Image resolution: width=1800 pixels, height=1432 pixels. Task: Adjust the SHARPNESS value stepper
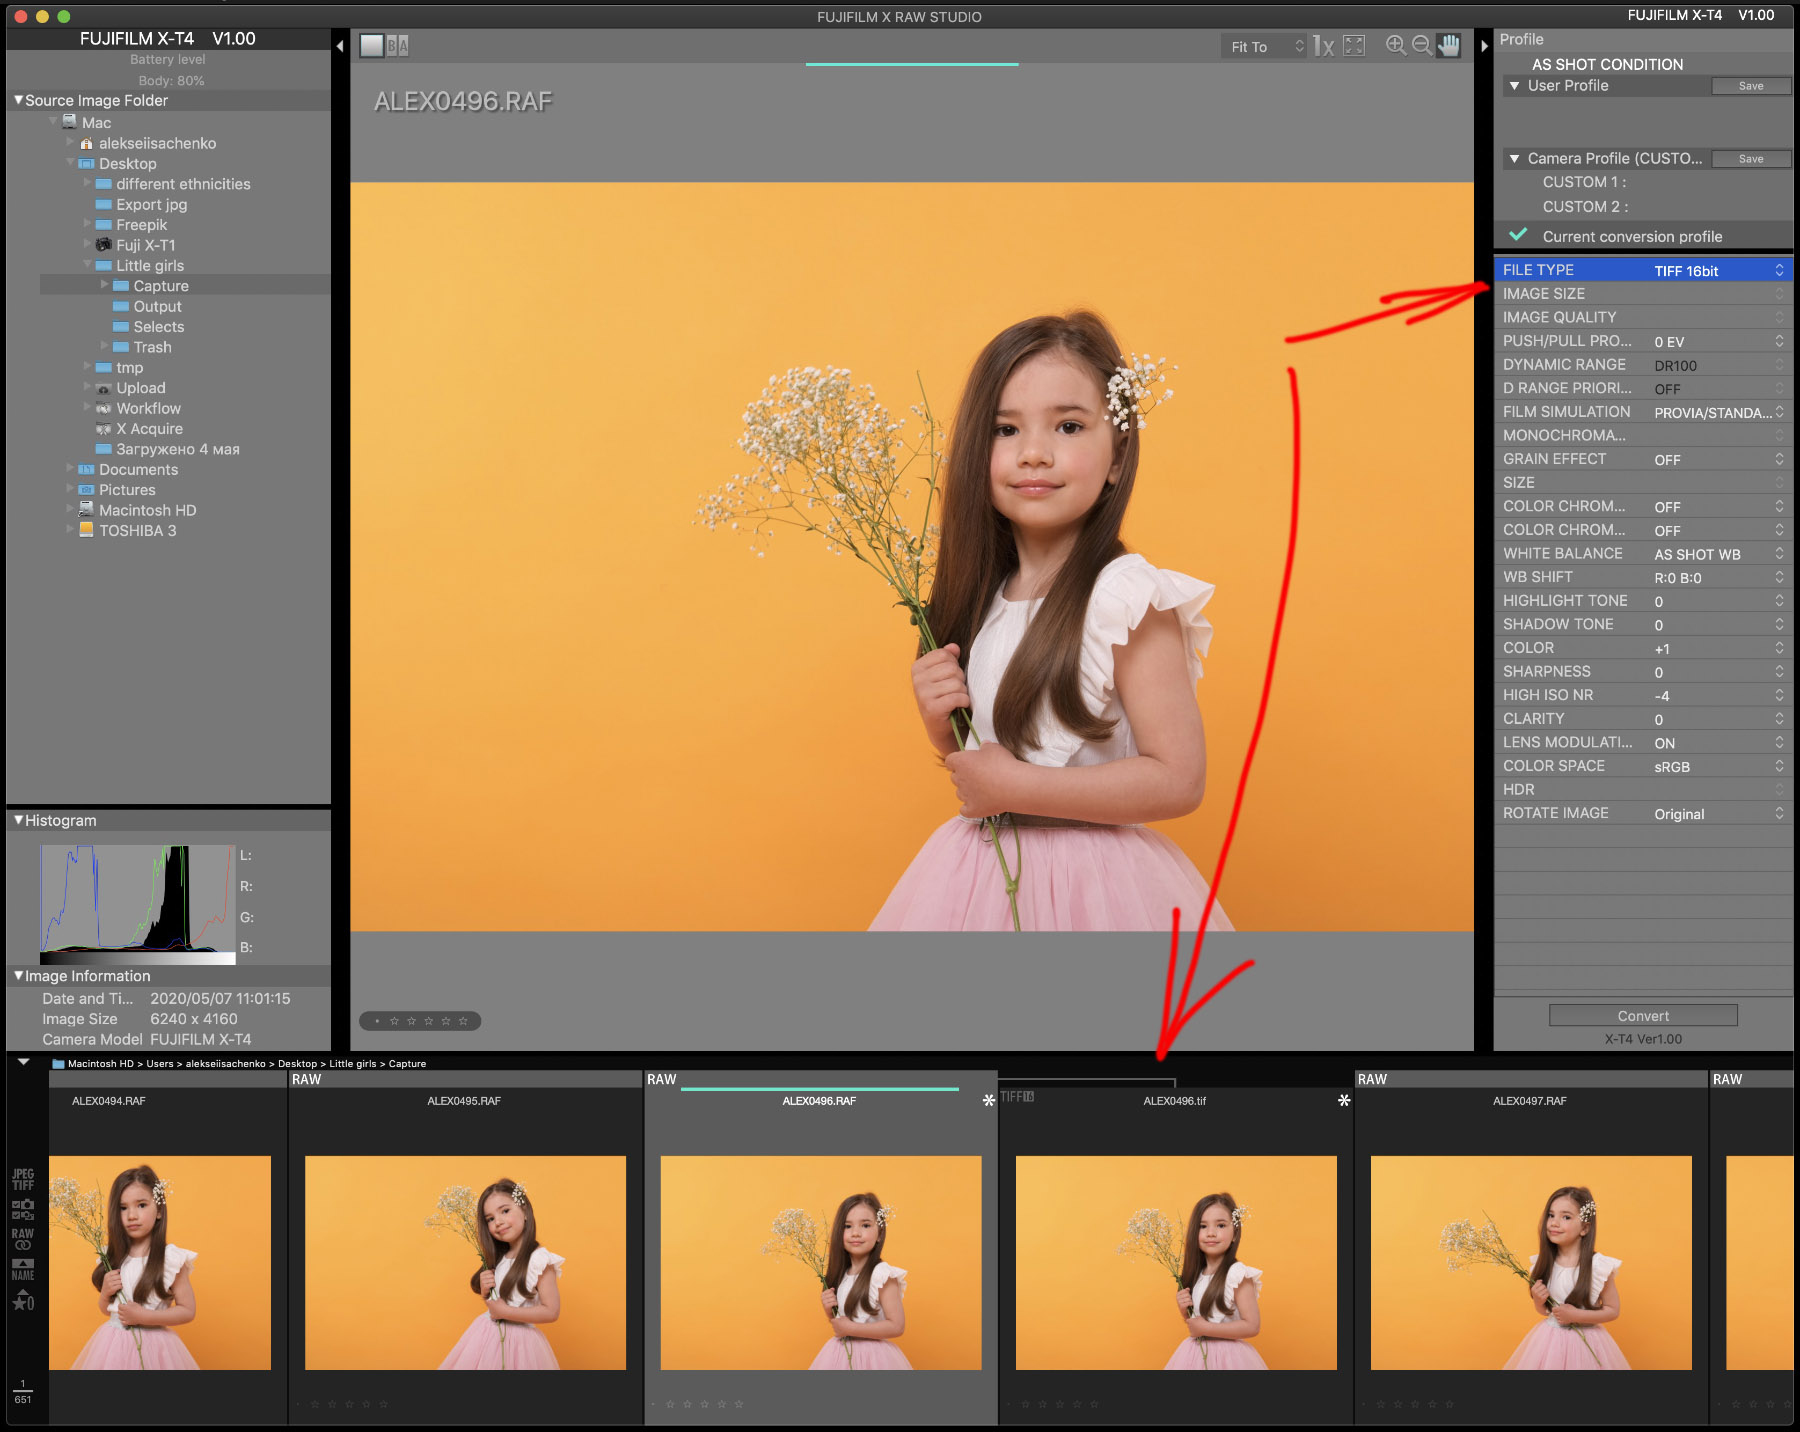1779,672
